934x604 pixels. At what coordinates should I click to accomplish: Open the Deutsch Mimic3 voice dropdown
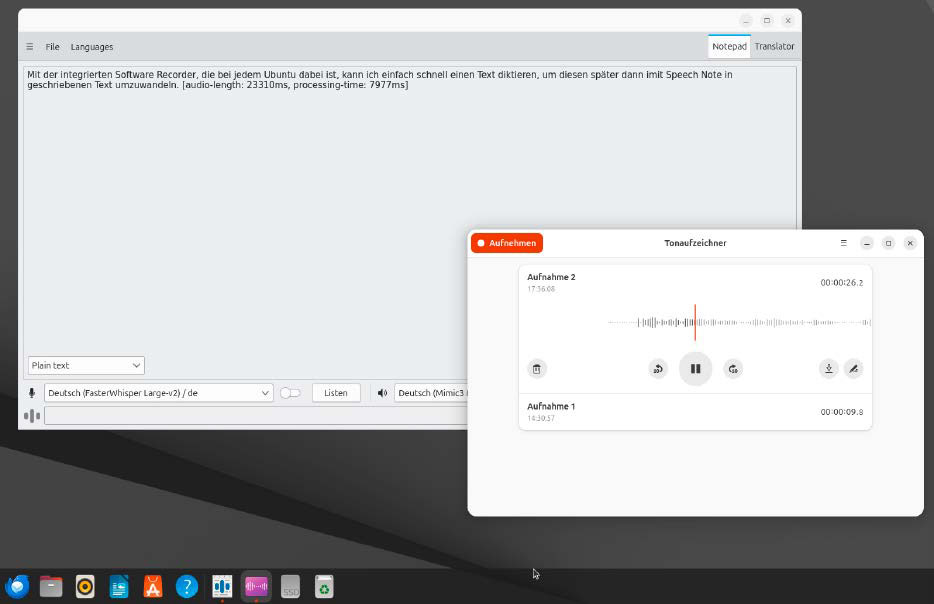(431, 393)
